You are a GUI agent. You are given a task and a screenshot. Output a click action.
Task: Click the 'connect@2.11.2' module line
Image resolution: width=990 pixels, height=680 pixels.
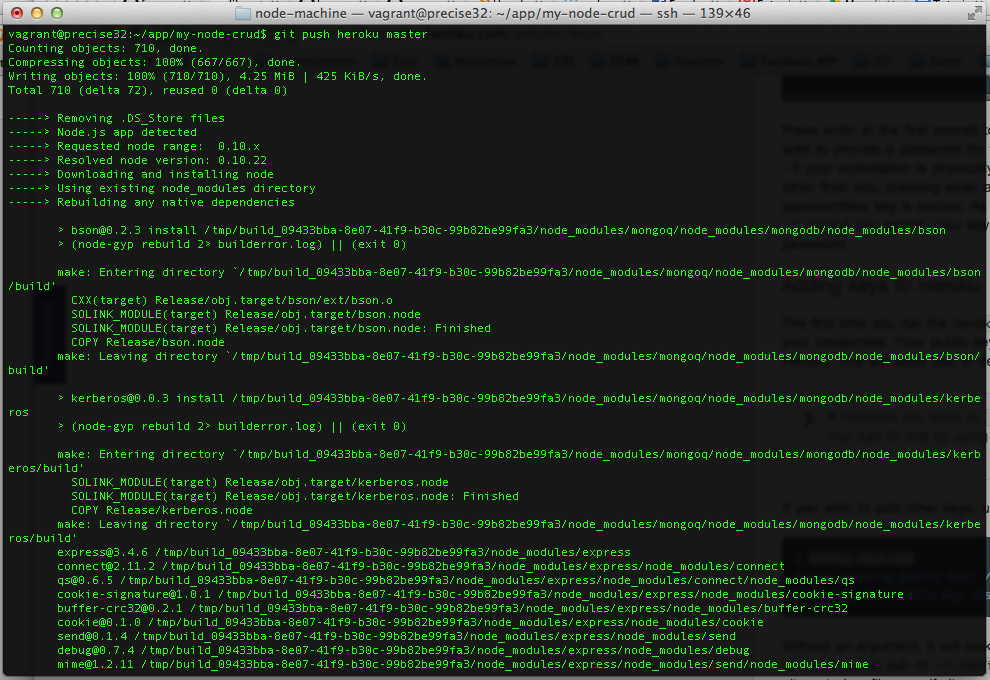click(421, 566)
